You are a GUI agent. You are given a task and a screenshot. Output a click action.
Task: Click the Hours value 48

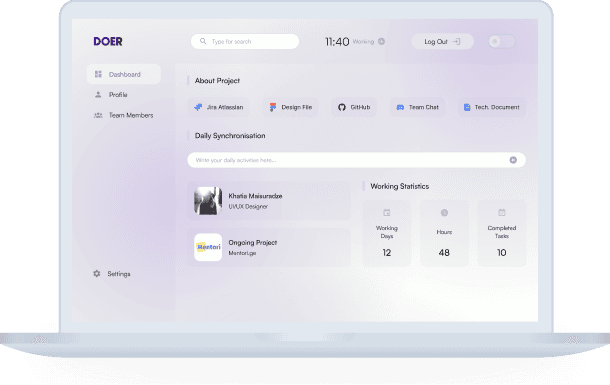[x=444, y=253]
